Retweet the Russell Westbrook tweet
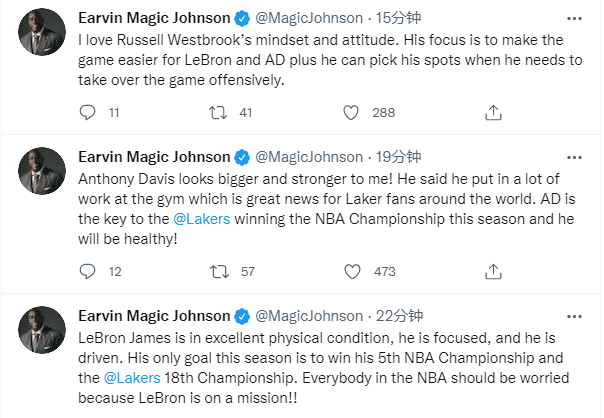 pos(217,113)
